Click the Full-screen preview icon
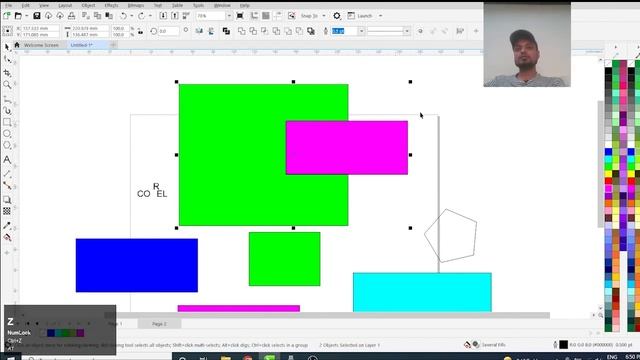 (240, 16)
